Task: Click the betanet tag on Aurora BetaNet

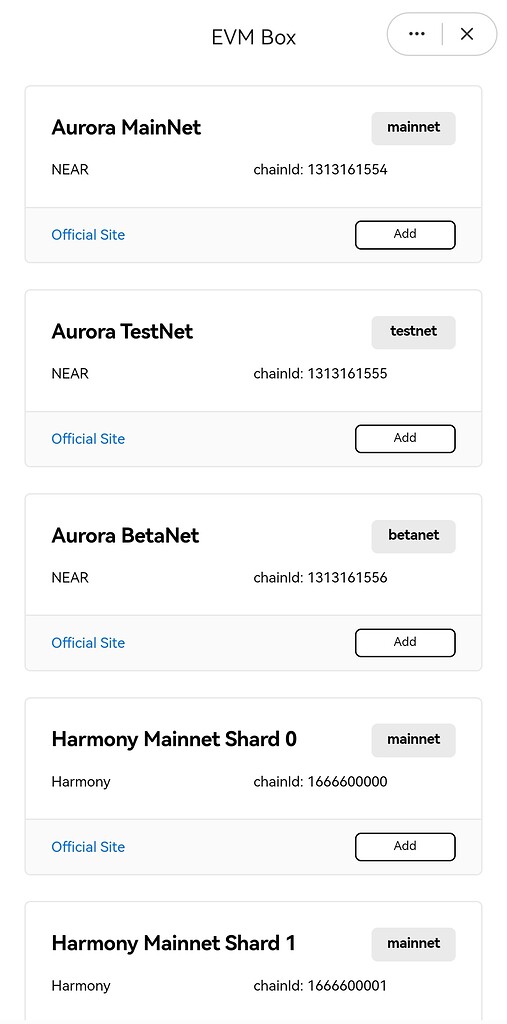Action: [414, 536]
